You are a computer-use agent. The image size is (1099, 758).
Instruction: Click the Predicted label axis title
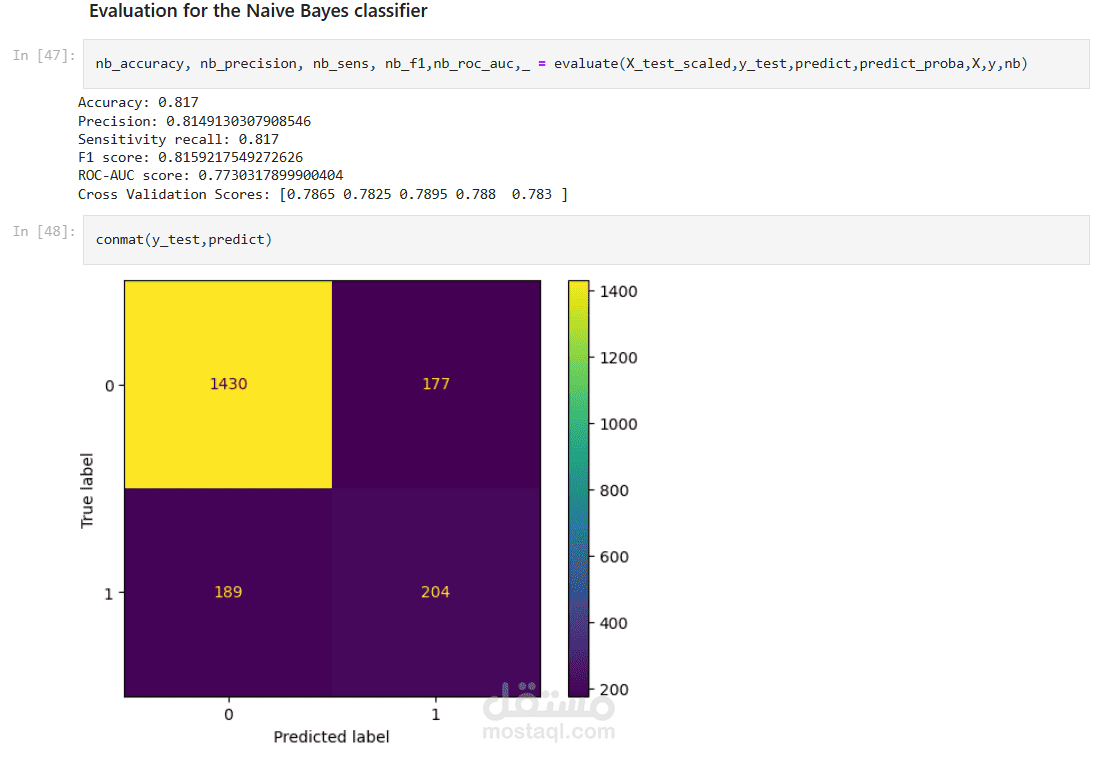[332, 737]
